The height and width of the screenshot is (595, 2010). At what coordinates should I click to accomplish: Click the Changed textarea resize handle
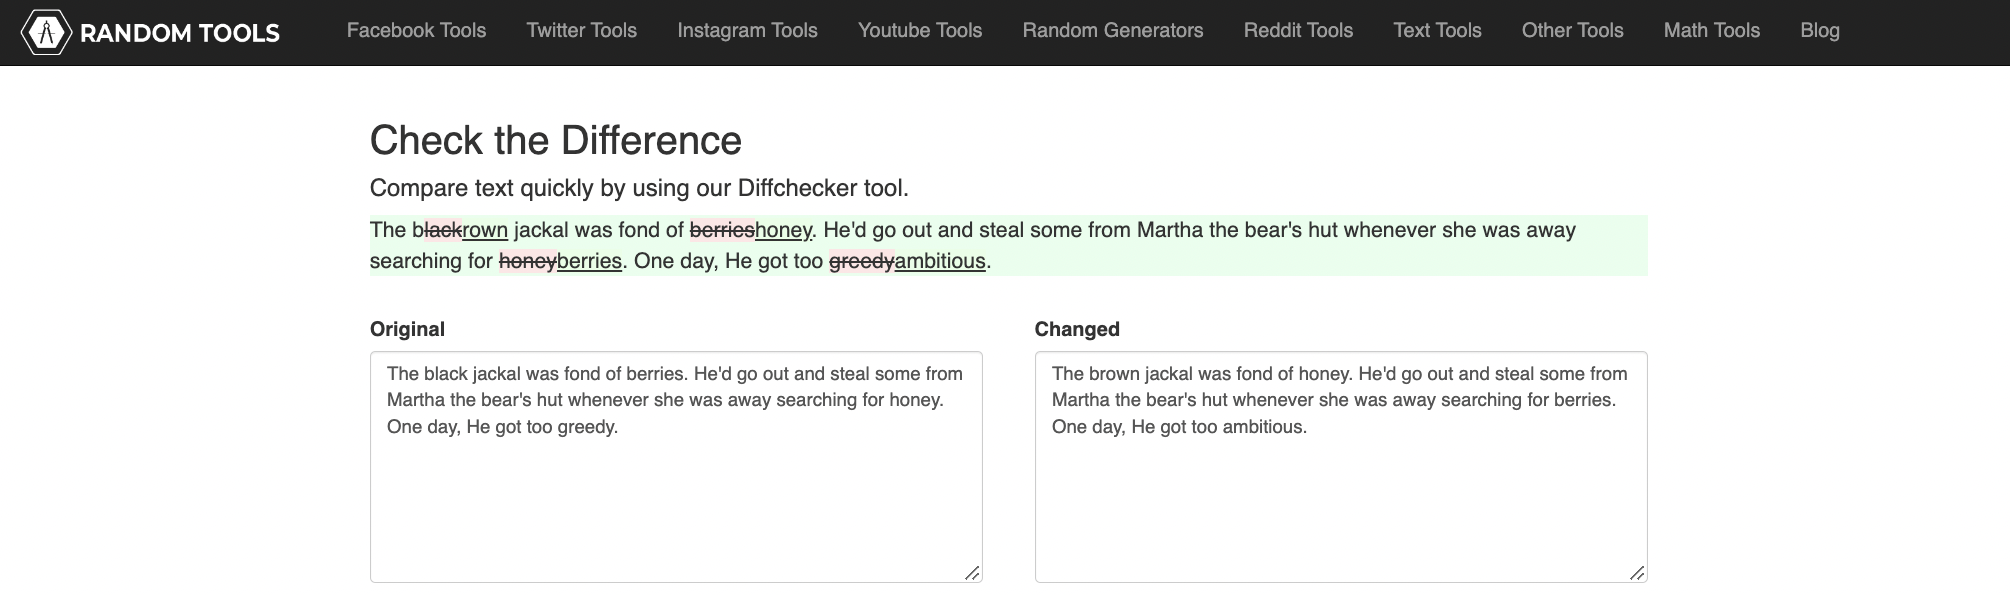[x=1637, y=573]
